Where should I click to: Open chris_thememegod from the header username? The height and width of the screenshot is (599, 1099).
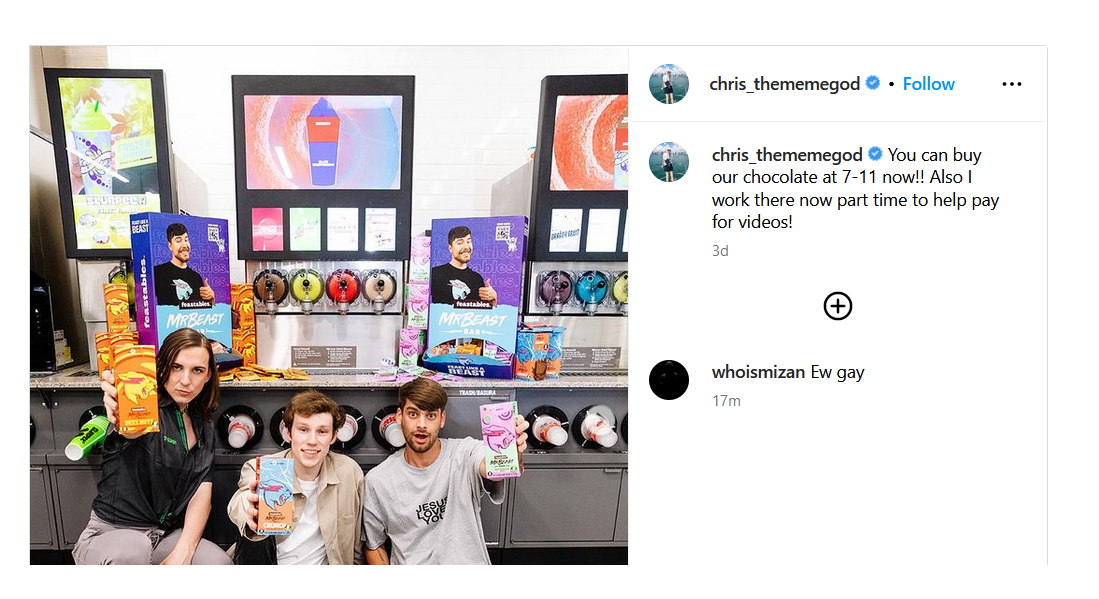pyautogui.click(x=784, y=84)
